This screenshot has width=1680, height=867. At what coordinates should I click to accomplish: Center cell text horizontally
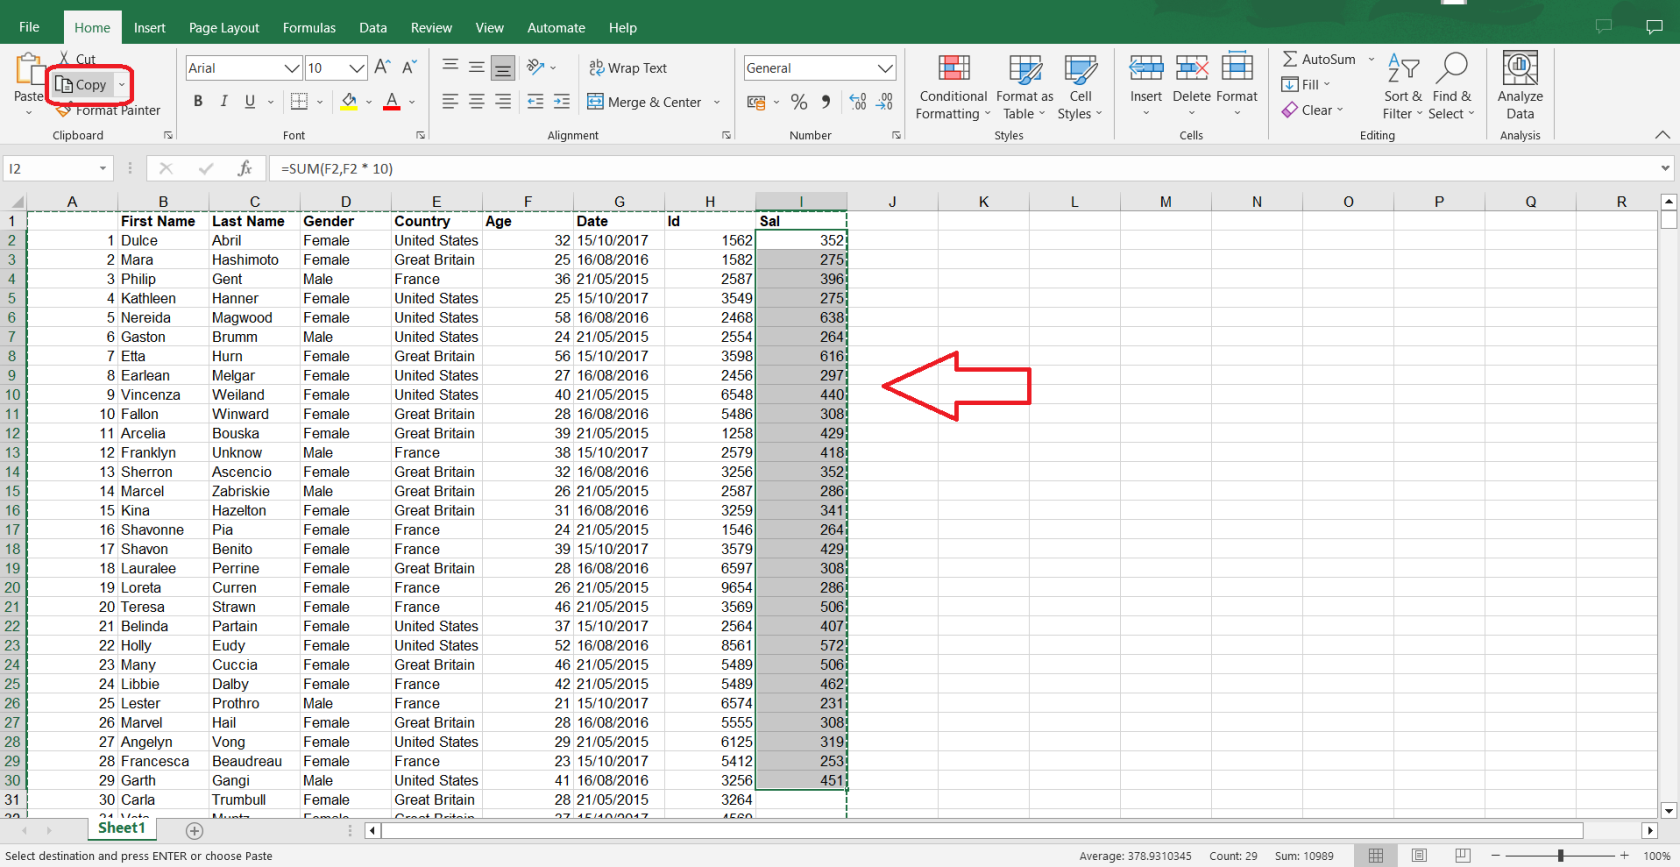[477, 101]
